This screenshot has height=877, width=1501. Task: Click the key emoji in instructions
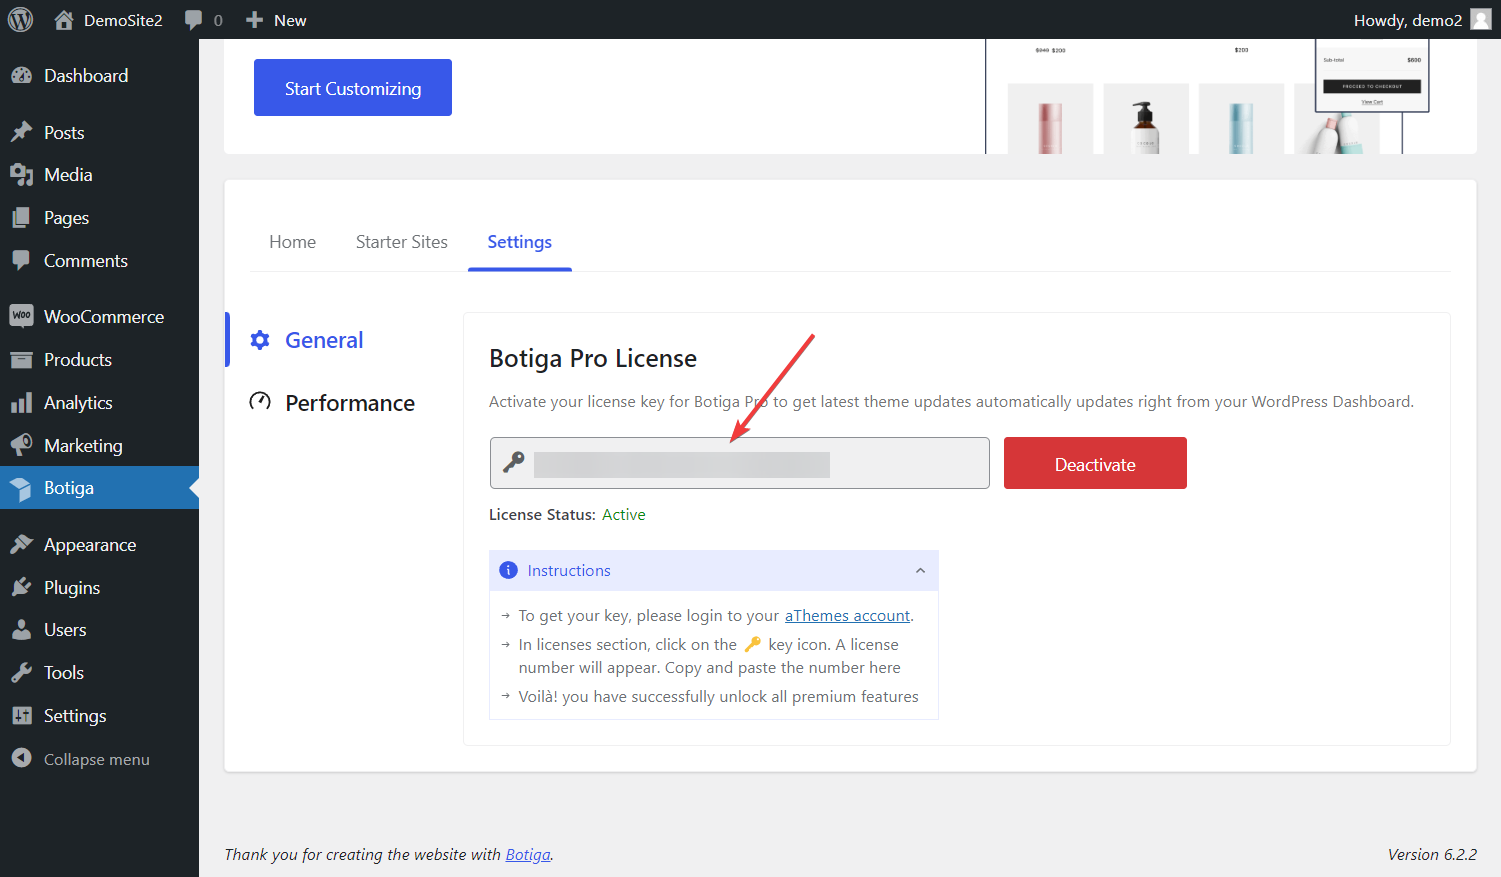(x=753, y=645)
